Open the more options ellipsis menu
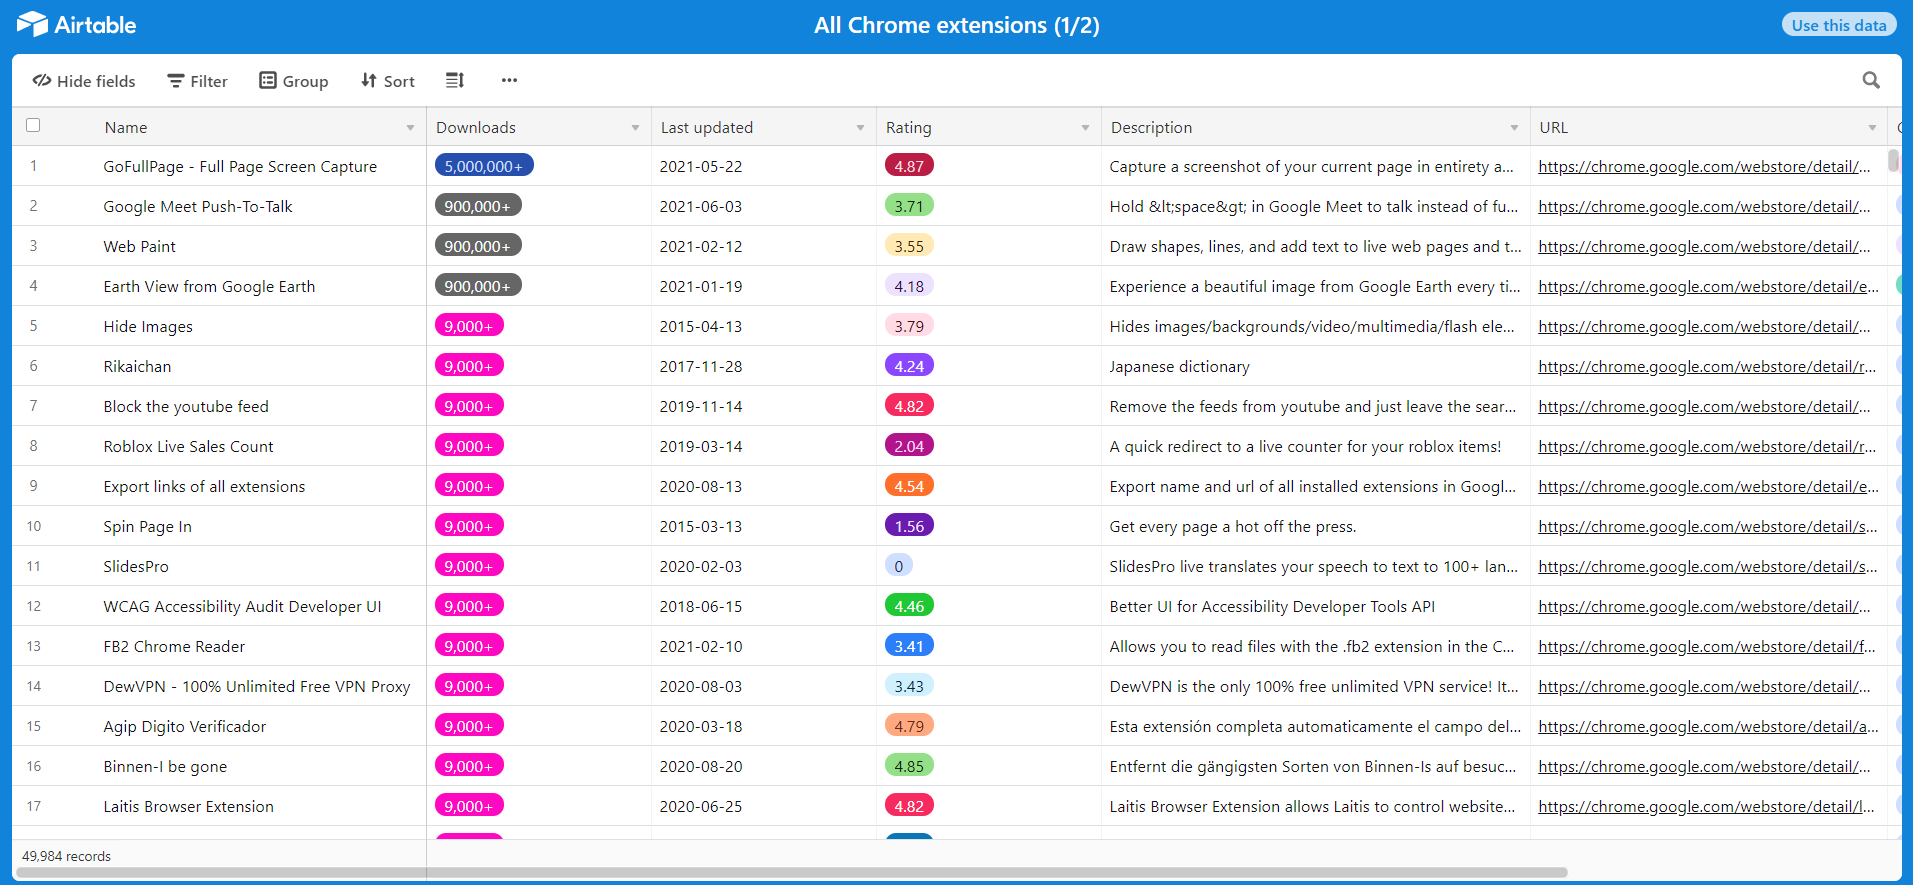The width and height of the screenshot is (1913, 885). [509, 80]
